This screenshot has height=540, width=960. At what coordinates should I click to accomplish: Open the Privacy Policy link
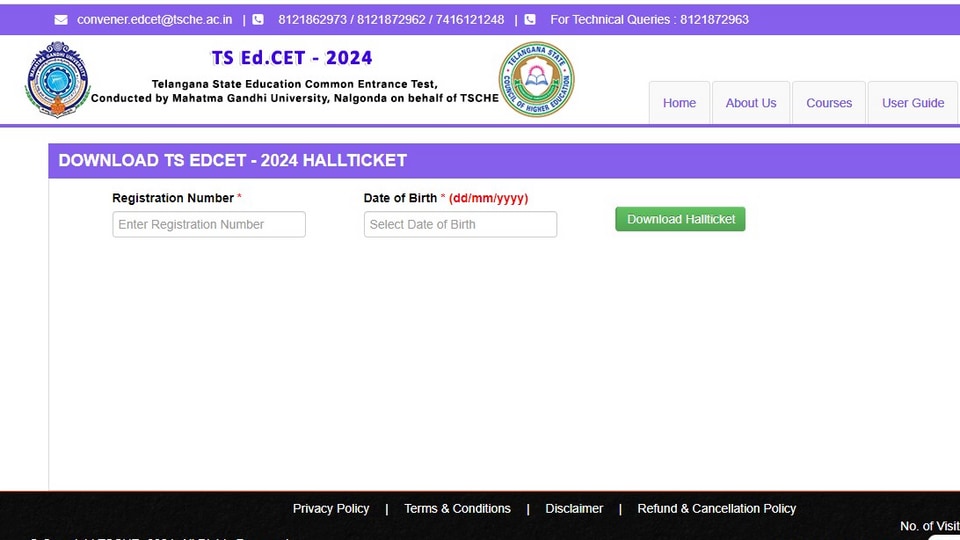331,509
